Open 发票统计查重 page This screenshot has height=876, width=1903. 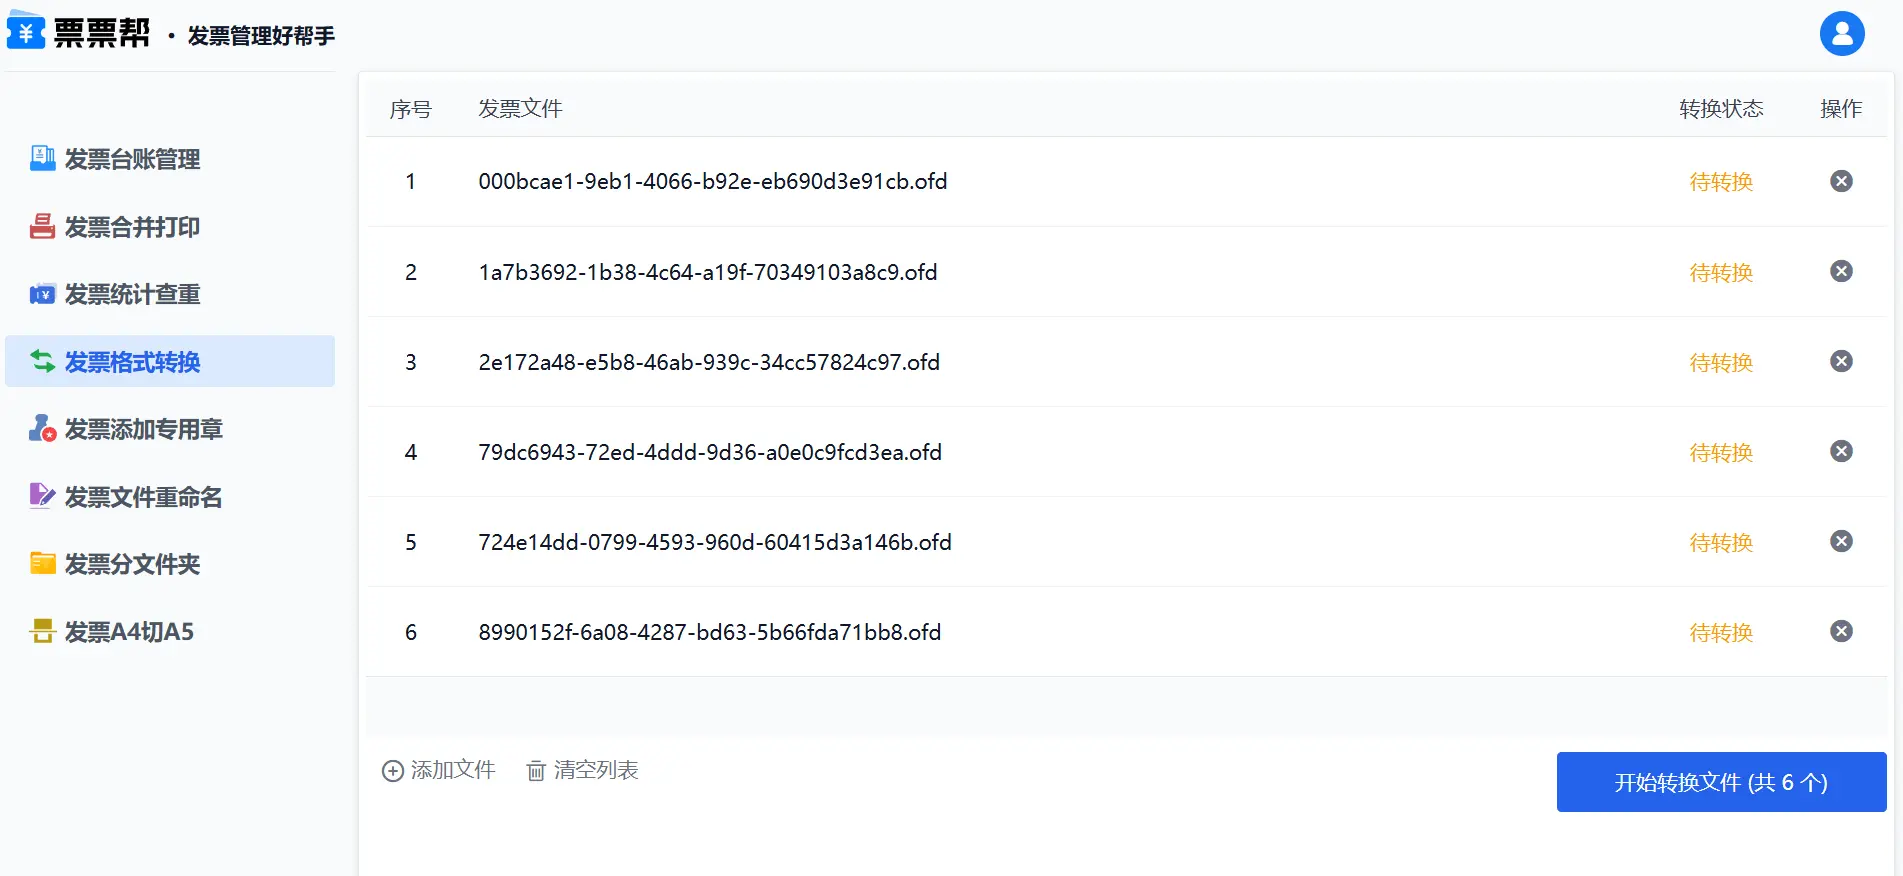132,294
